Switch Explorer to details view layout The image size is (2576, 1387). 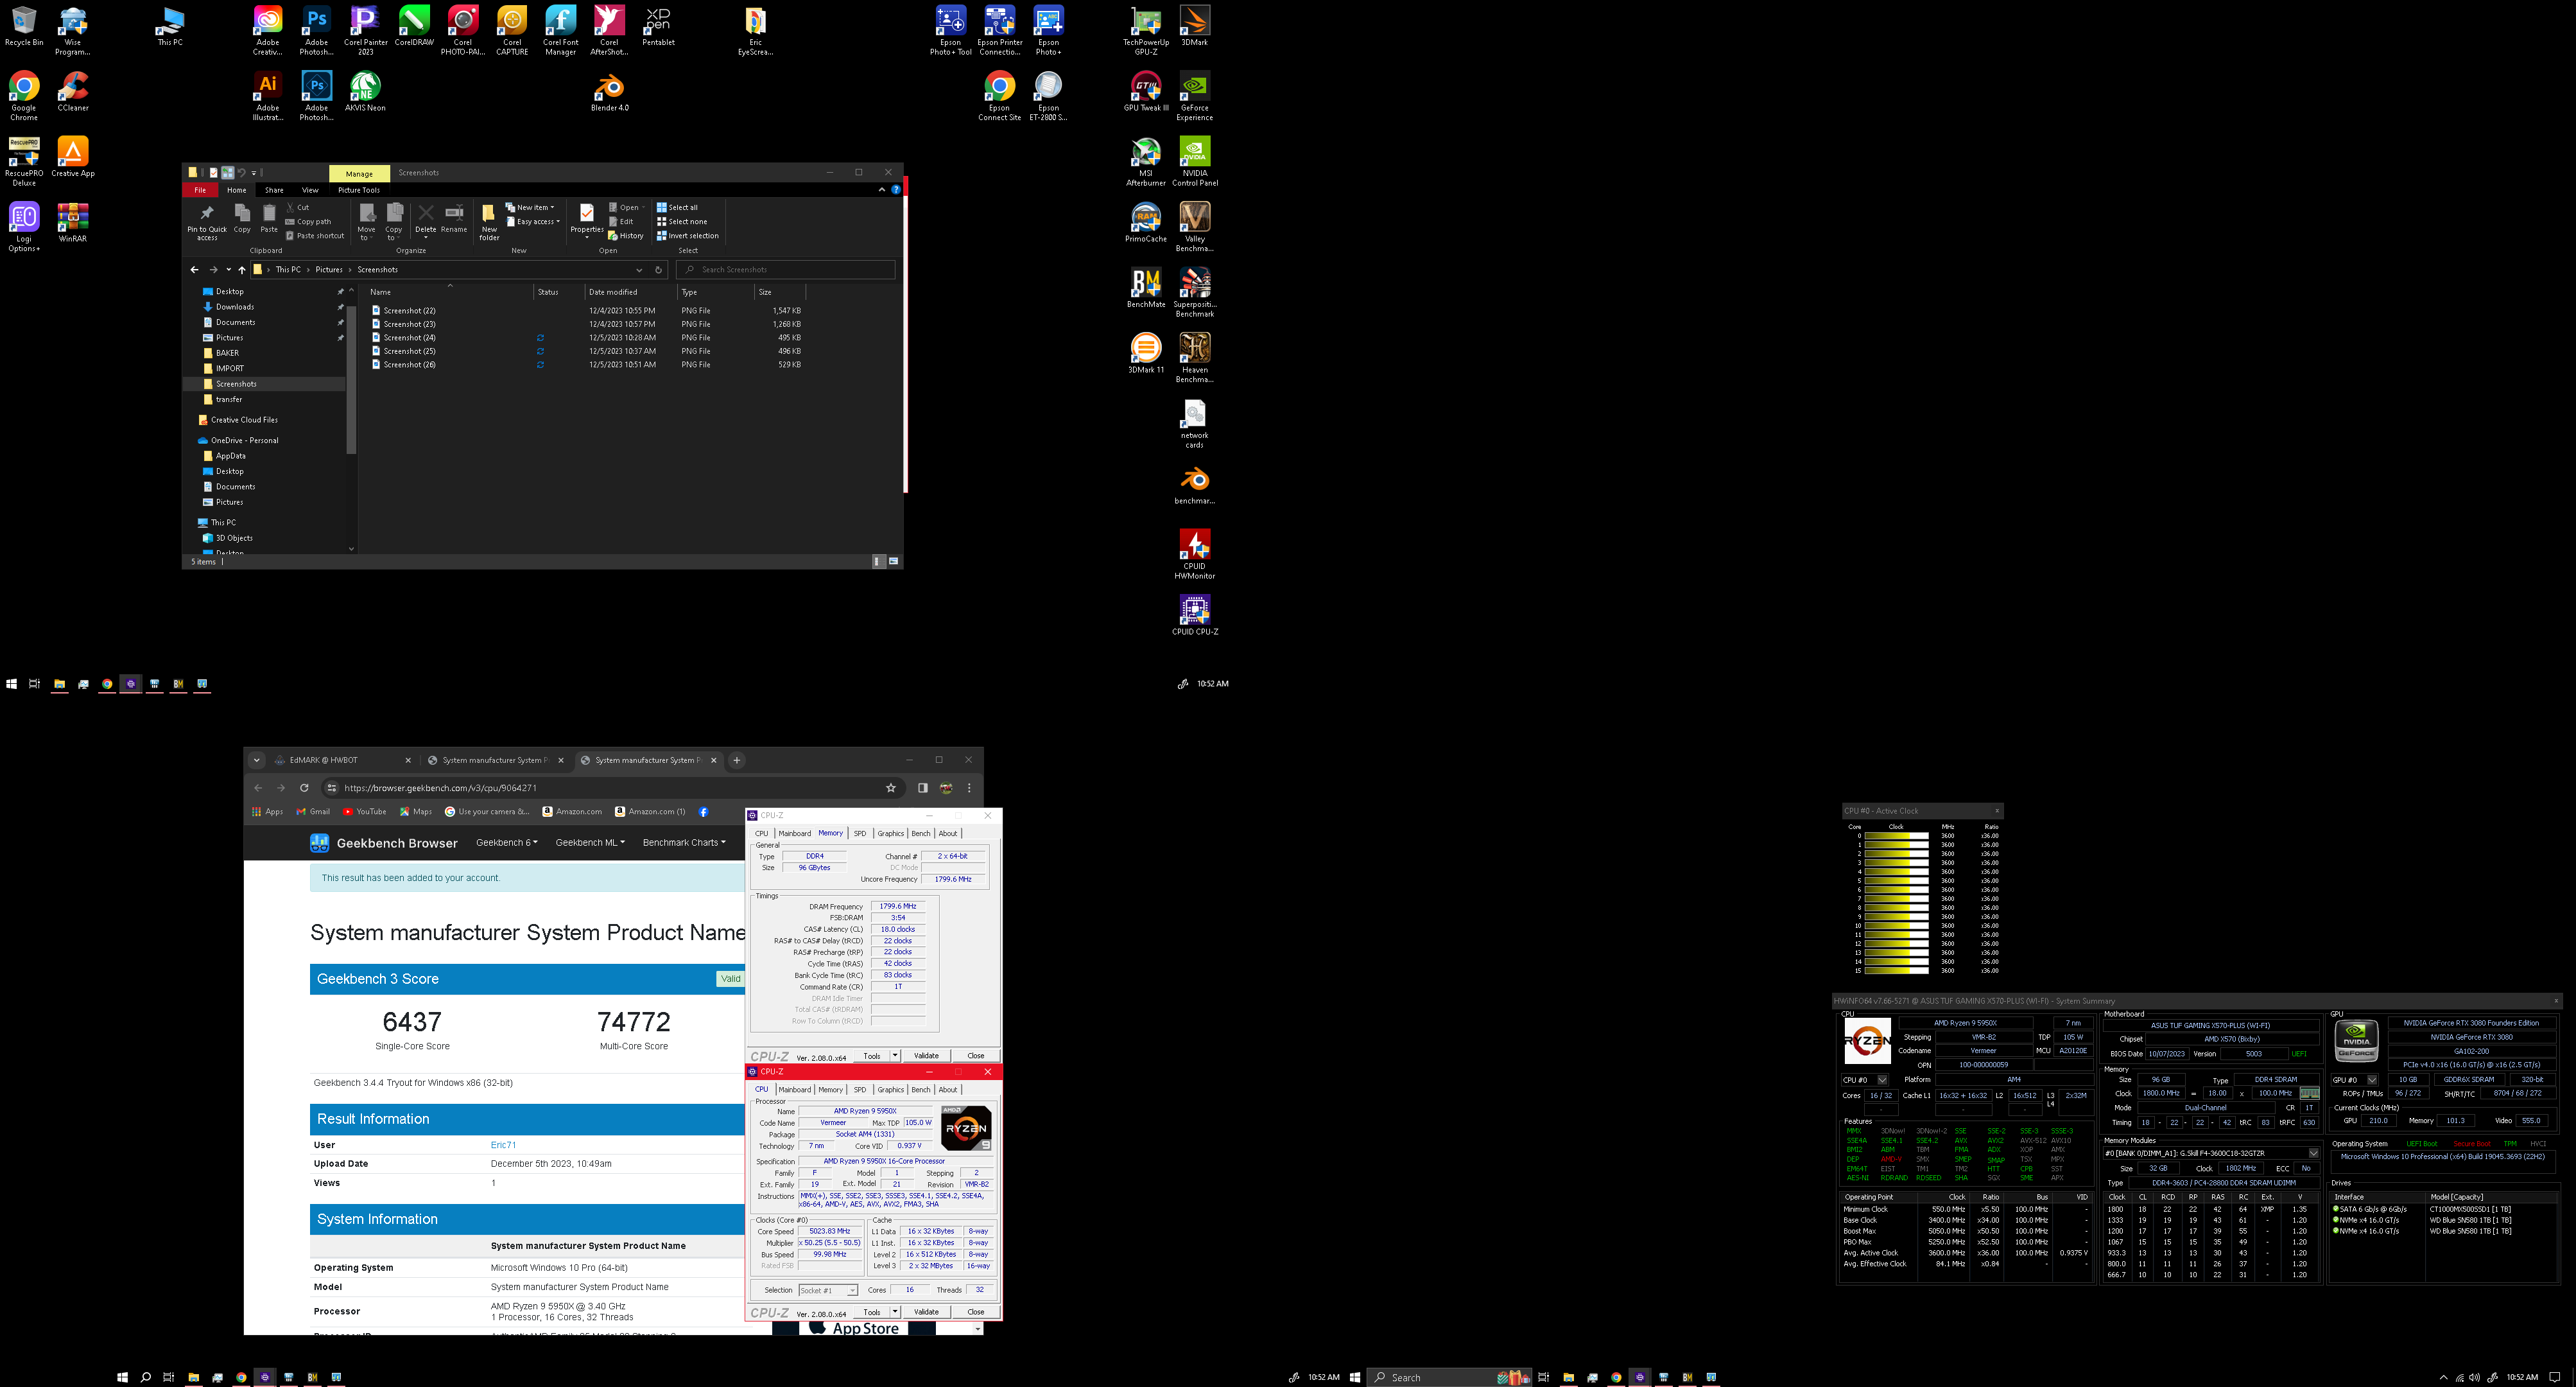pos(878,562)
